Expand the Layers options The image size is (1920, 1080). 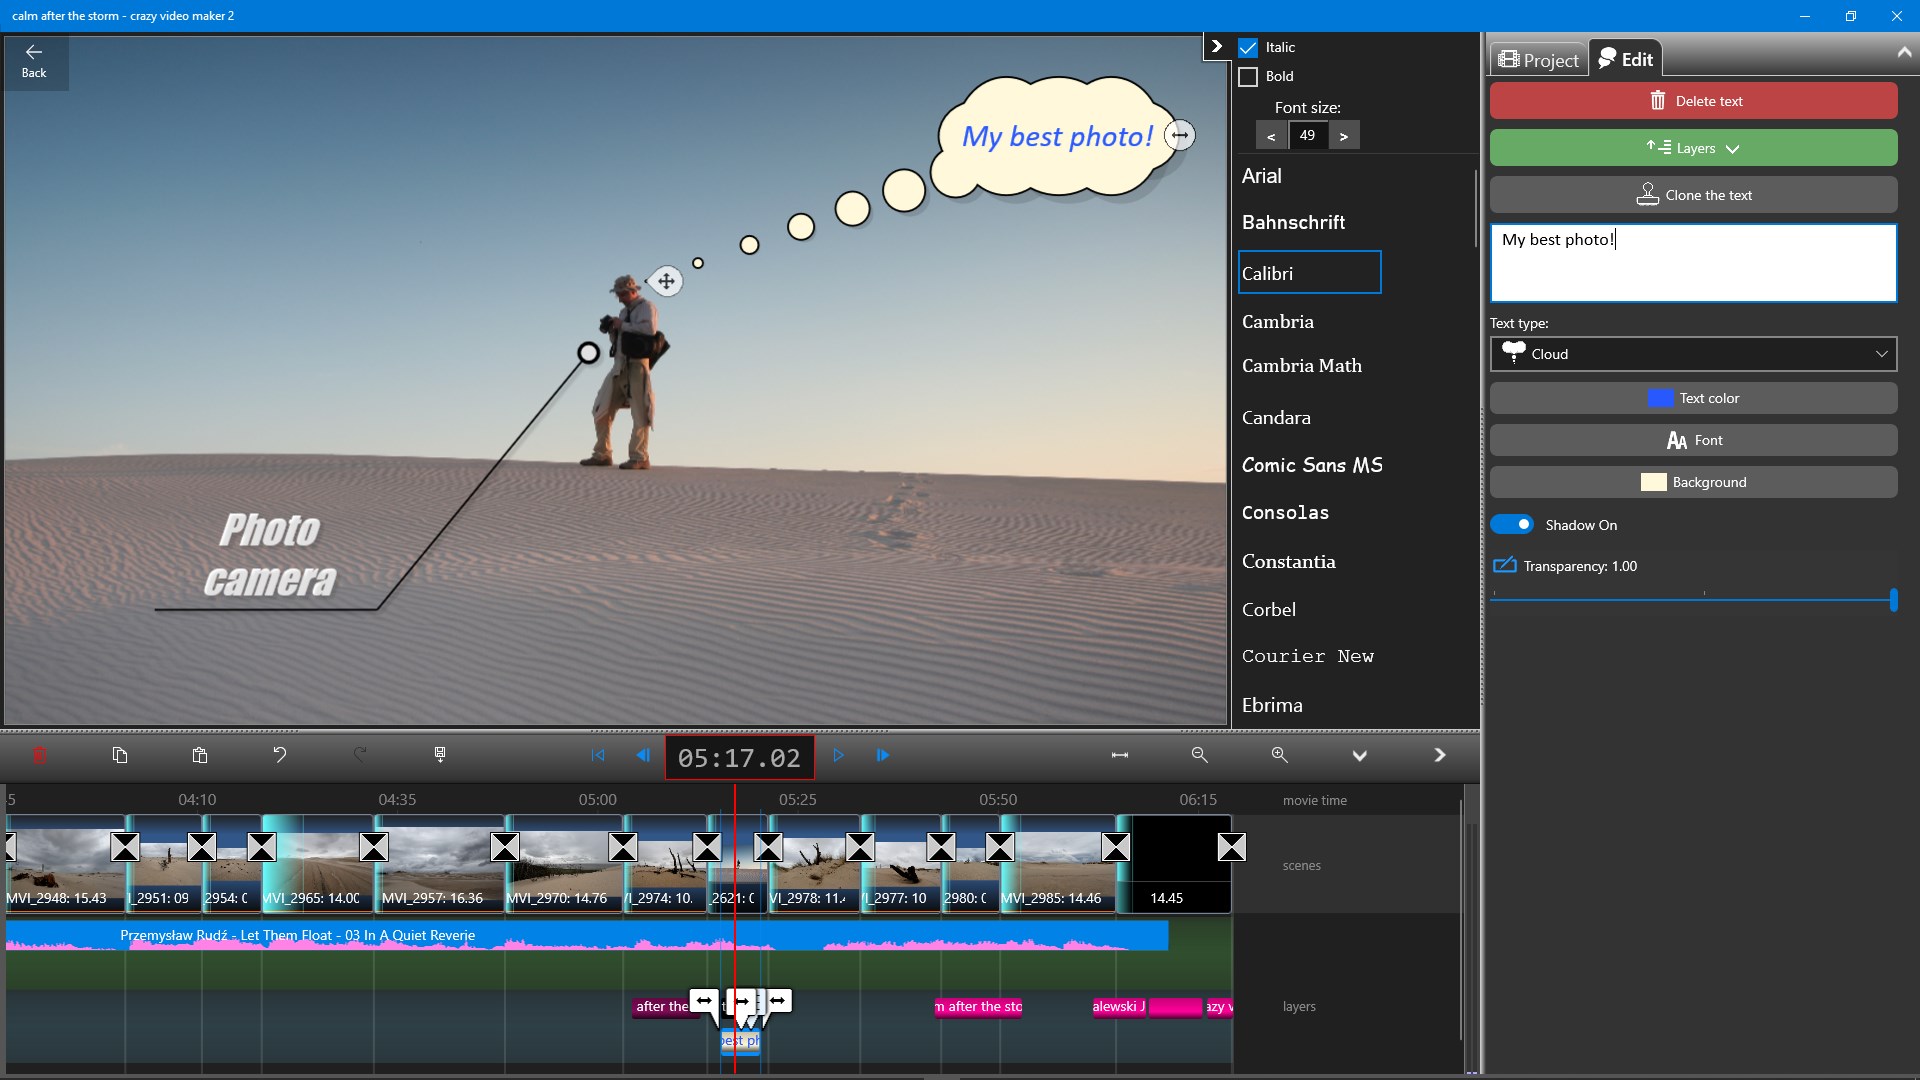point(1692,147)
